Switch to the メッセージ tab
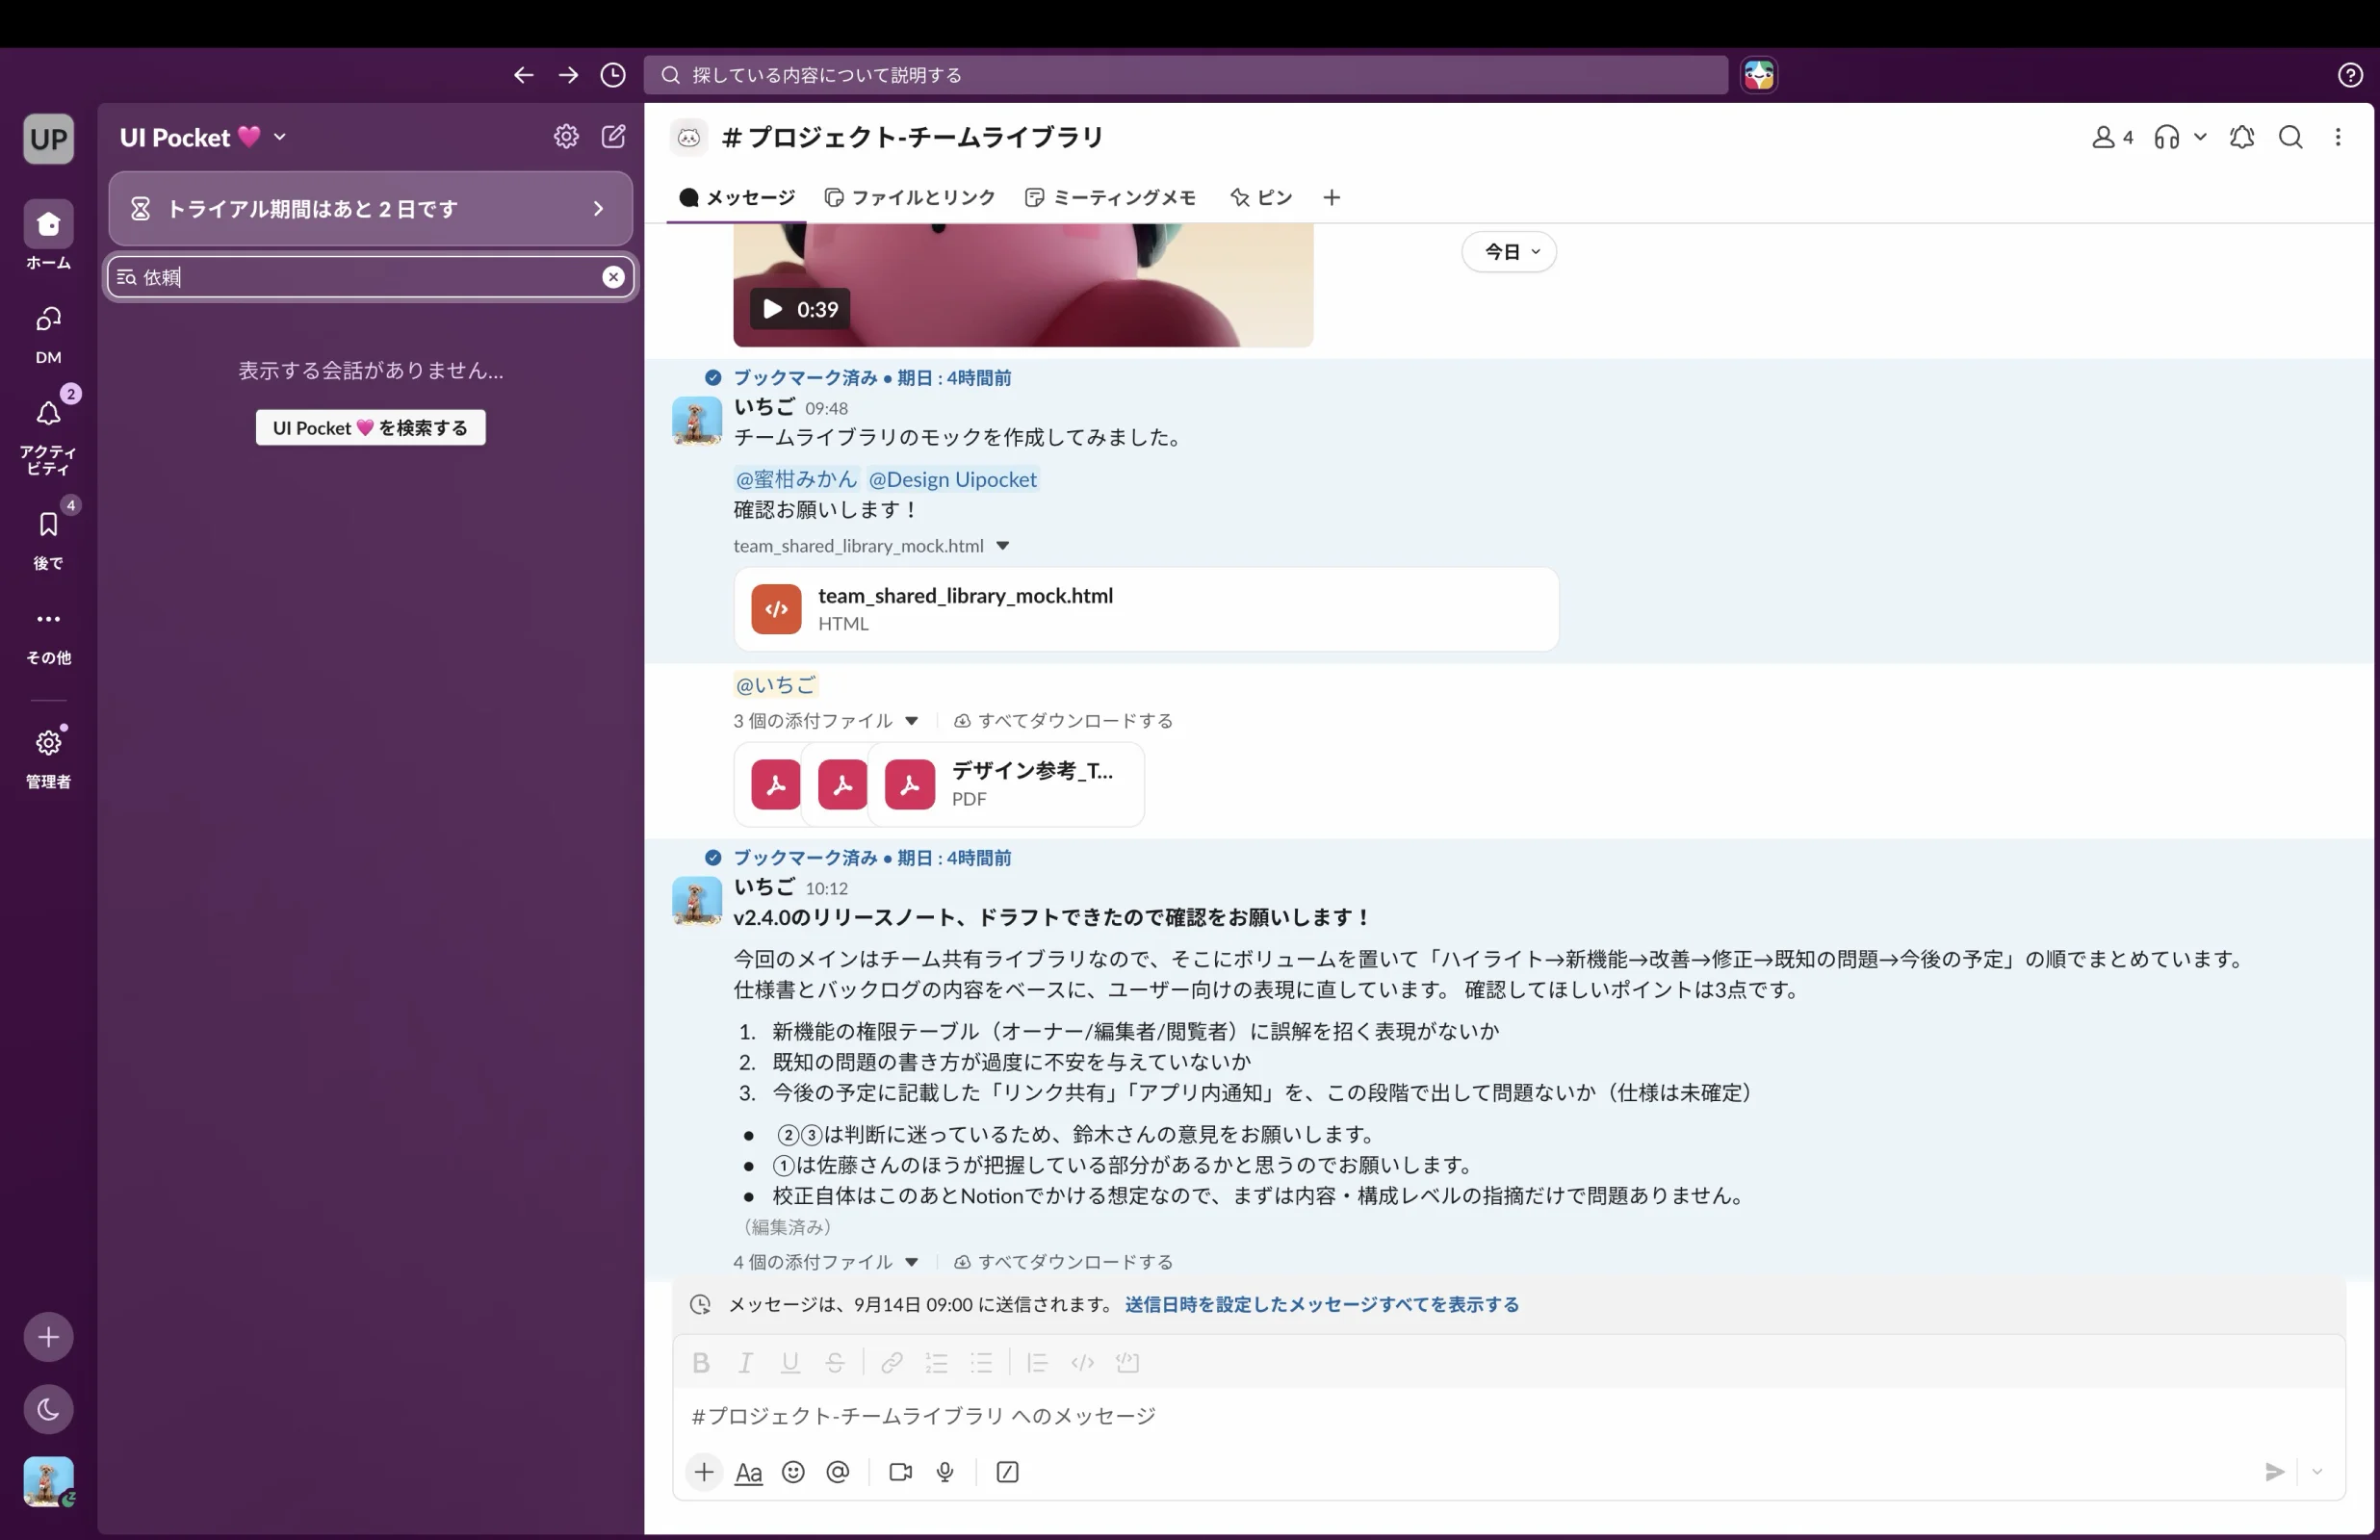This screenshot has height=1540, width=2380. pos(737,197)
